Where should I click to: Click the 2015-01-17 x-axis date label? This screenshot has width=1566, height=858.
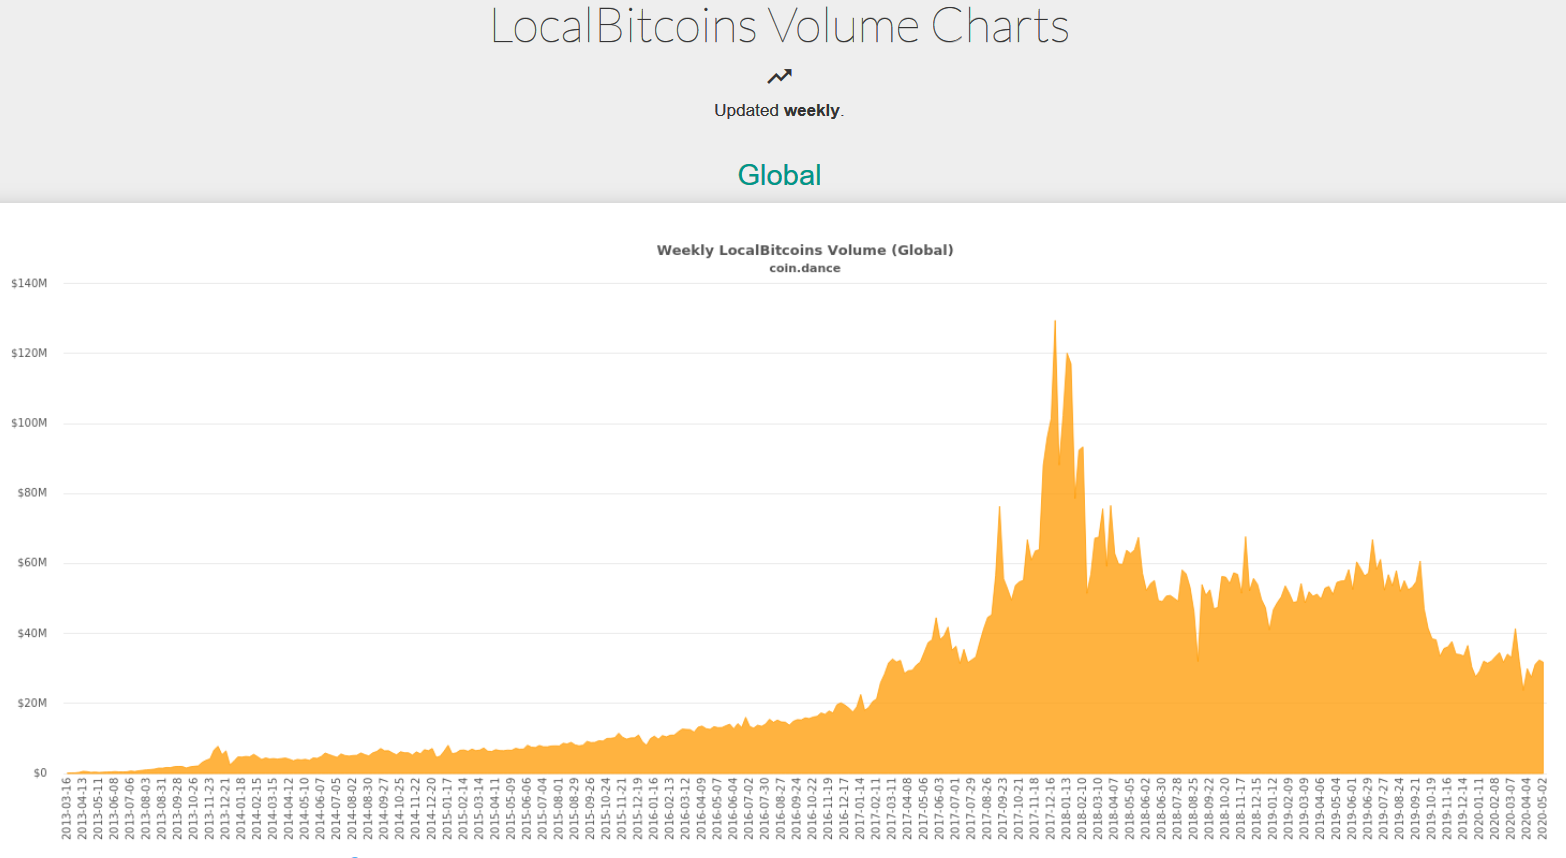448,809
